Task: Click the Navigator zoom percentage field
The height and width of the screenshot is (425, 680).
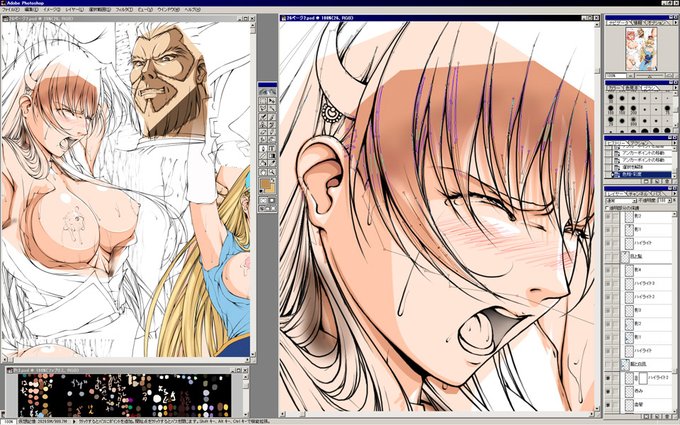Action: 615,76
